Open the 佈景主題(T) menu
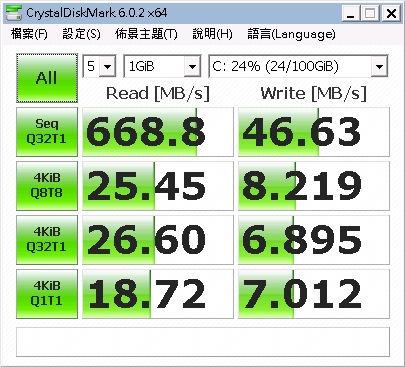Image resolution: width=405 pixels, height=367 pixels. pos(146,34)
